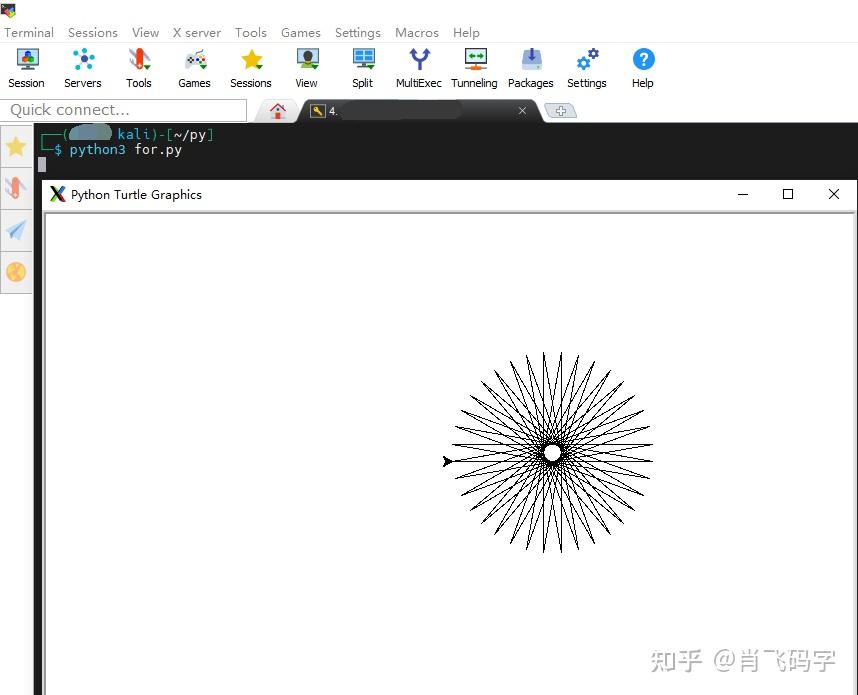Click the star favorites icon in the sidebar
858x695 pixels.
16,146
